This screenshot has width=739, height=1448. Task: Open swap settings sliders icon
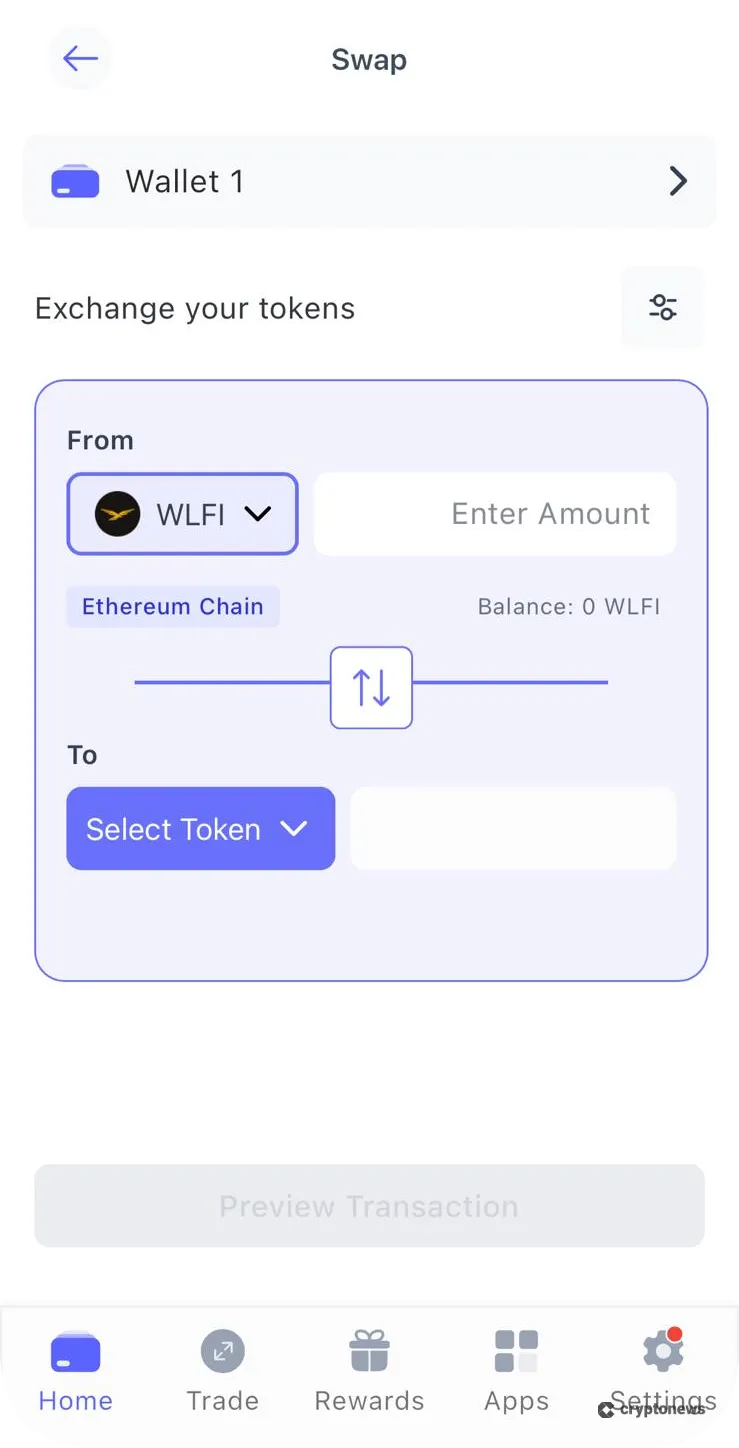point(662,307)
